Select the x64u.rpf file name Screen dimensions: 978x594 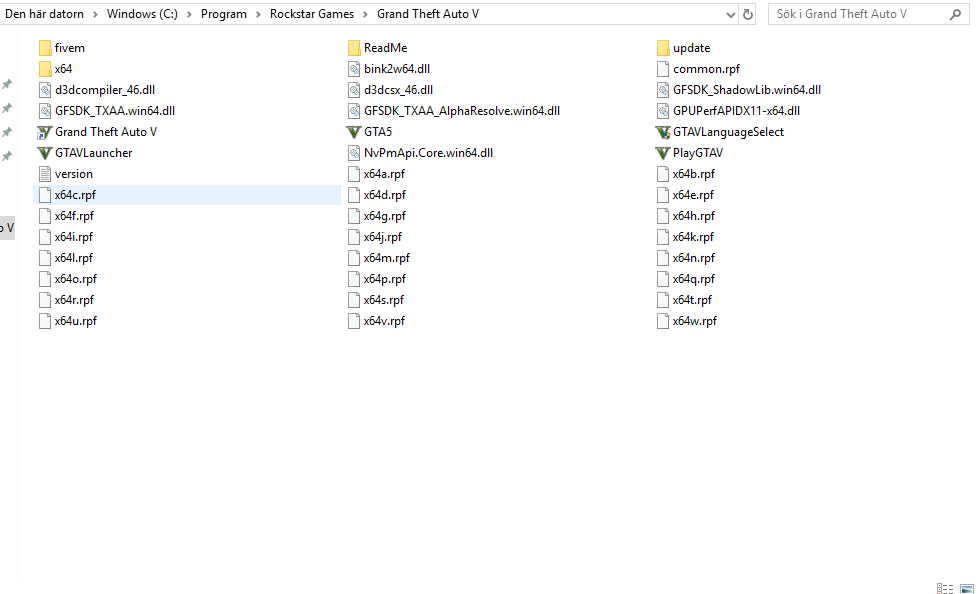(75, 321)
